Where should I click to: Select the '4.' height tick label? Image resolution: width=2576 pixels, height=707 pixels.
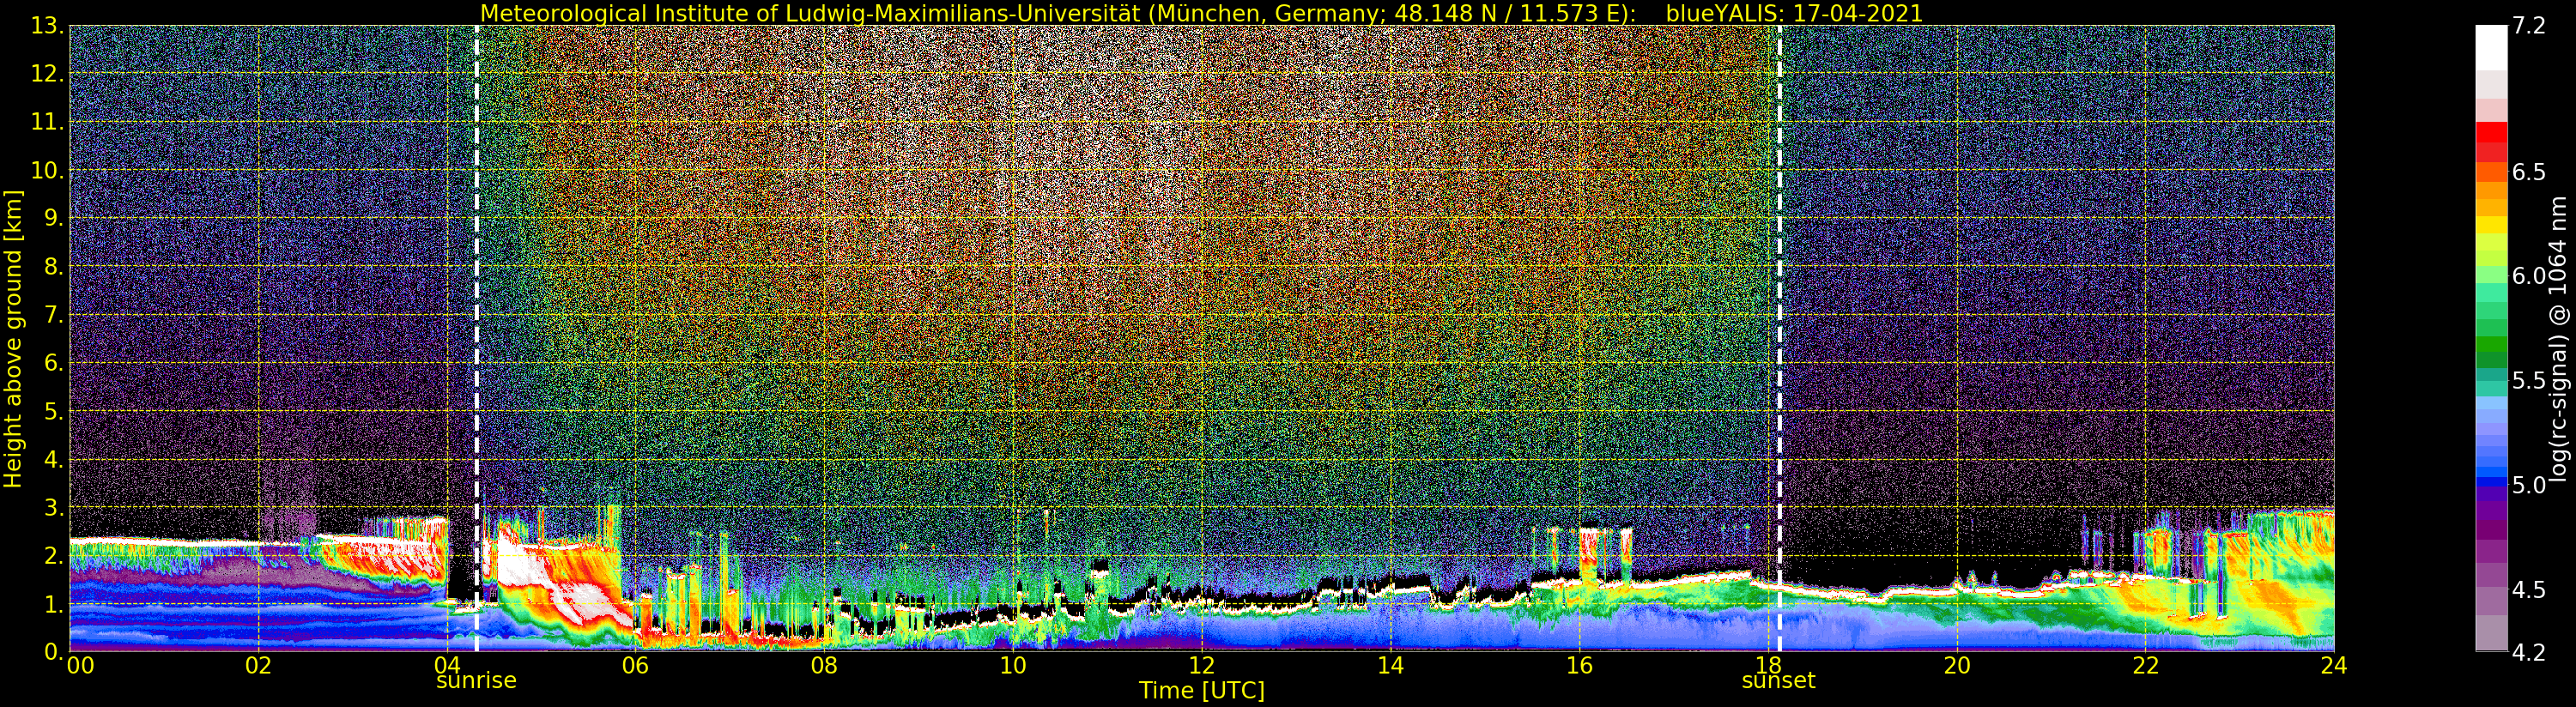point(54,459)
